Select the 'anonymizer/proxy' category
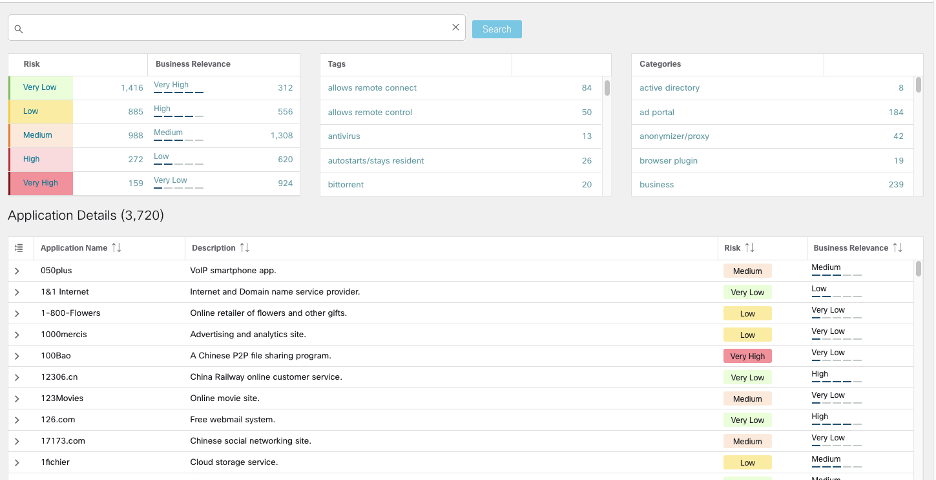 tap(674, 136)
